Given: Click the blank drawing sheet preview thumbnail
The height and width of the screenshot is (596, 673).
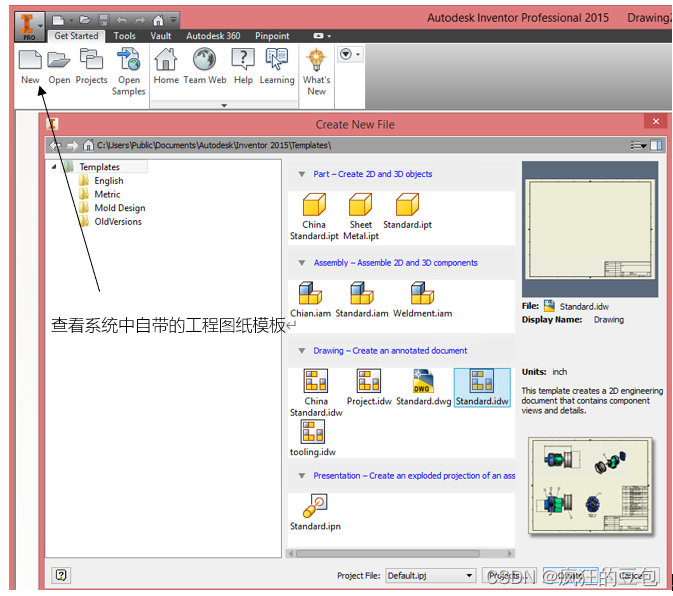Looking at the screenshot, I should 590,229.
